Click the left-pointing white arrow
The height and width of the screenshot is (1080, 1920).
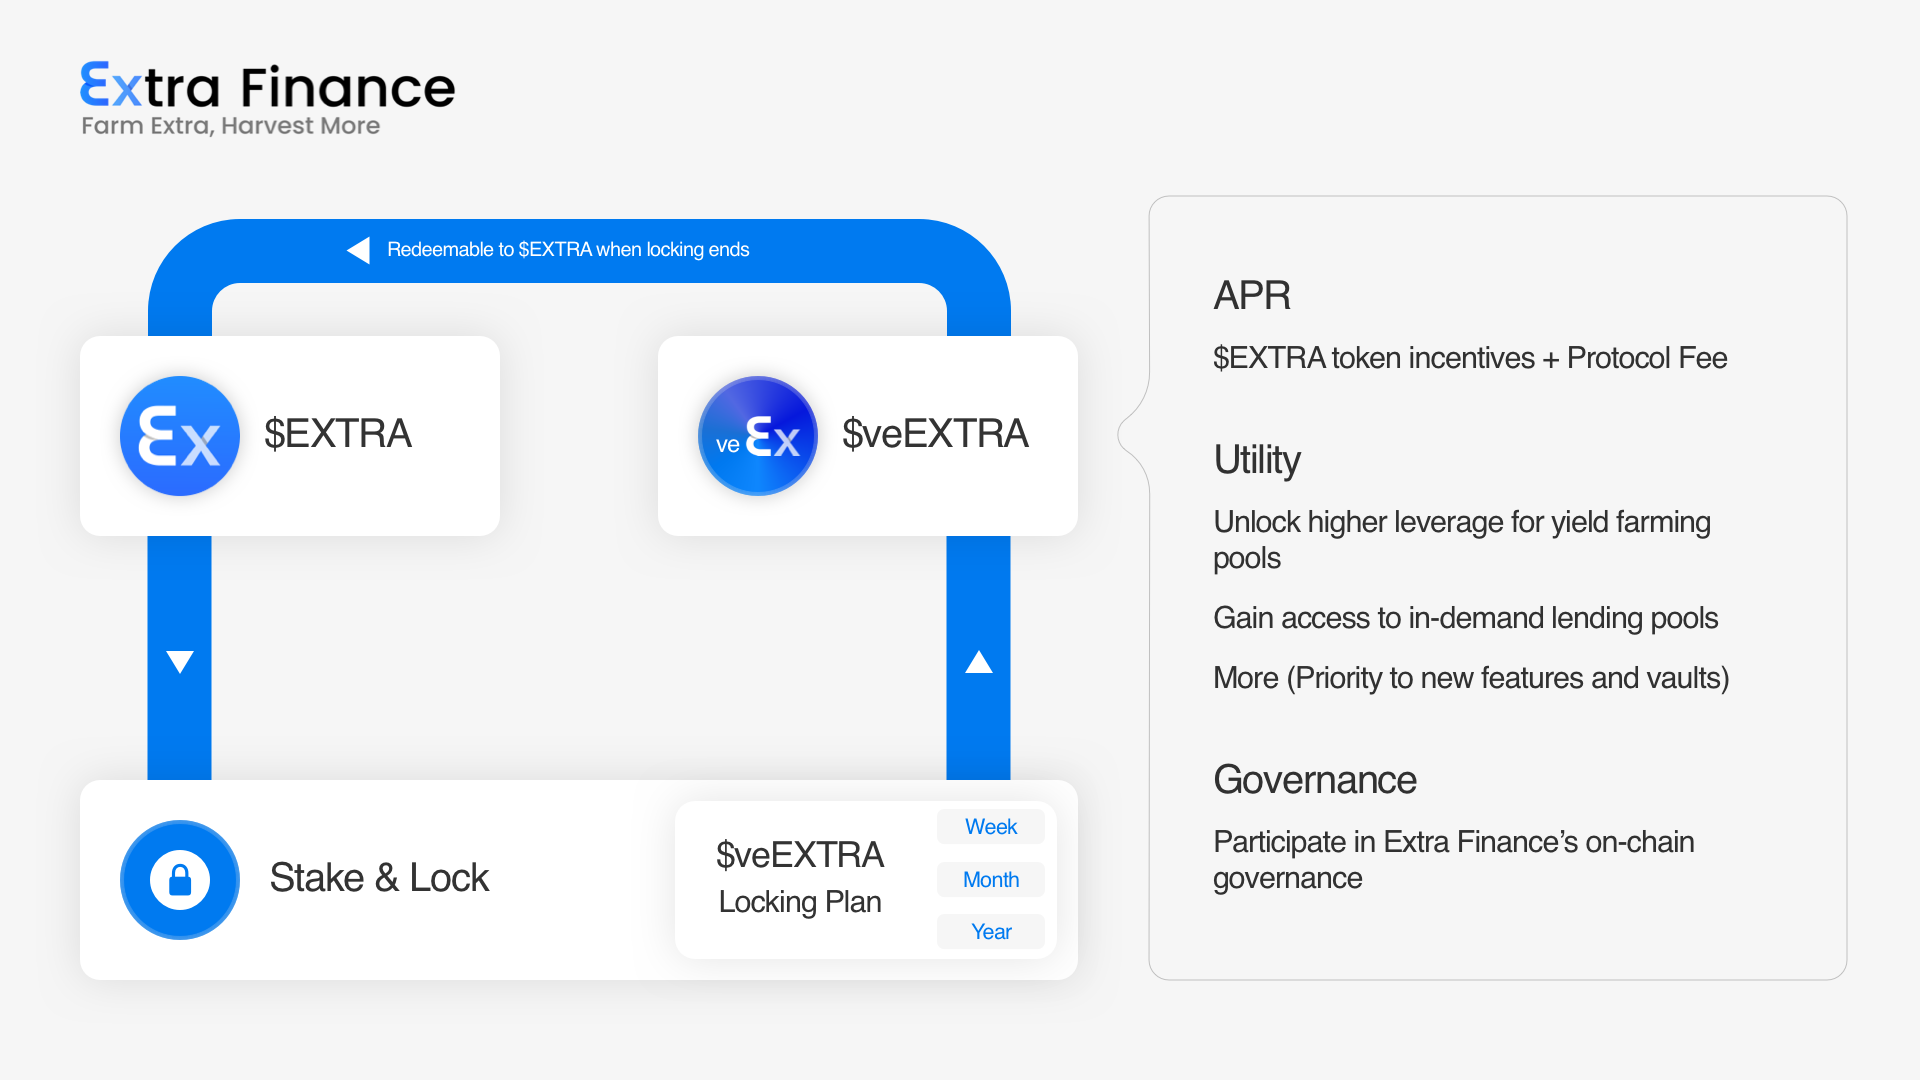pos(358,250)
